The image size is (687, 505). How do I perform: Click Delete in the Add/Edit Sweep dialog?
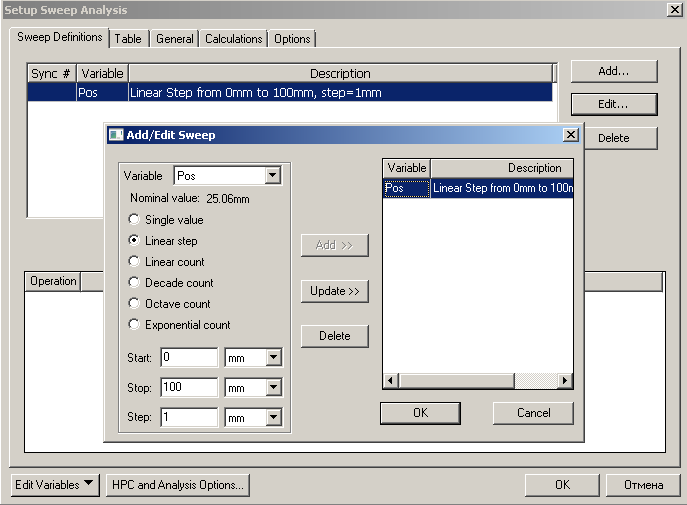(335, 336)
